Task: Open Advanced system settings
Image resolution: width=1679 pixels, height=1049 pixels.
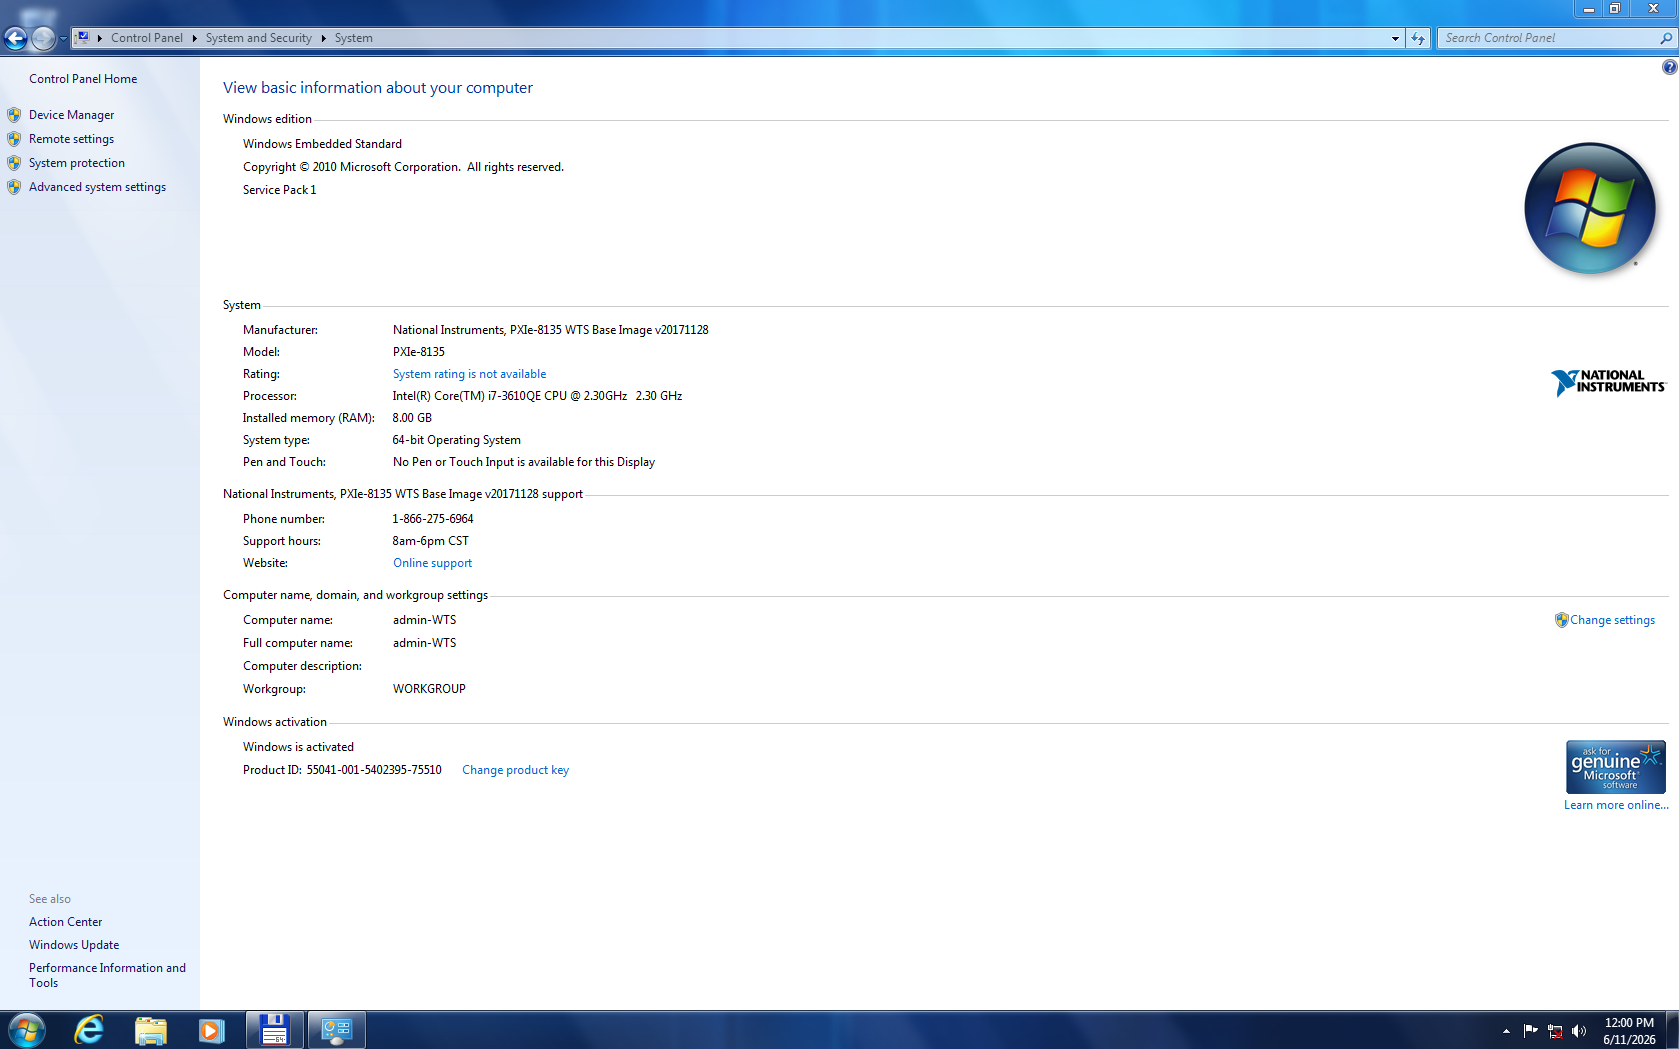Action: pos(98,187)
